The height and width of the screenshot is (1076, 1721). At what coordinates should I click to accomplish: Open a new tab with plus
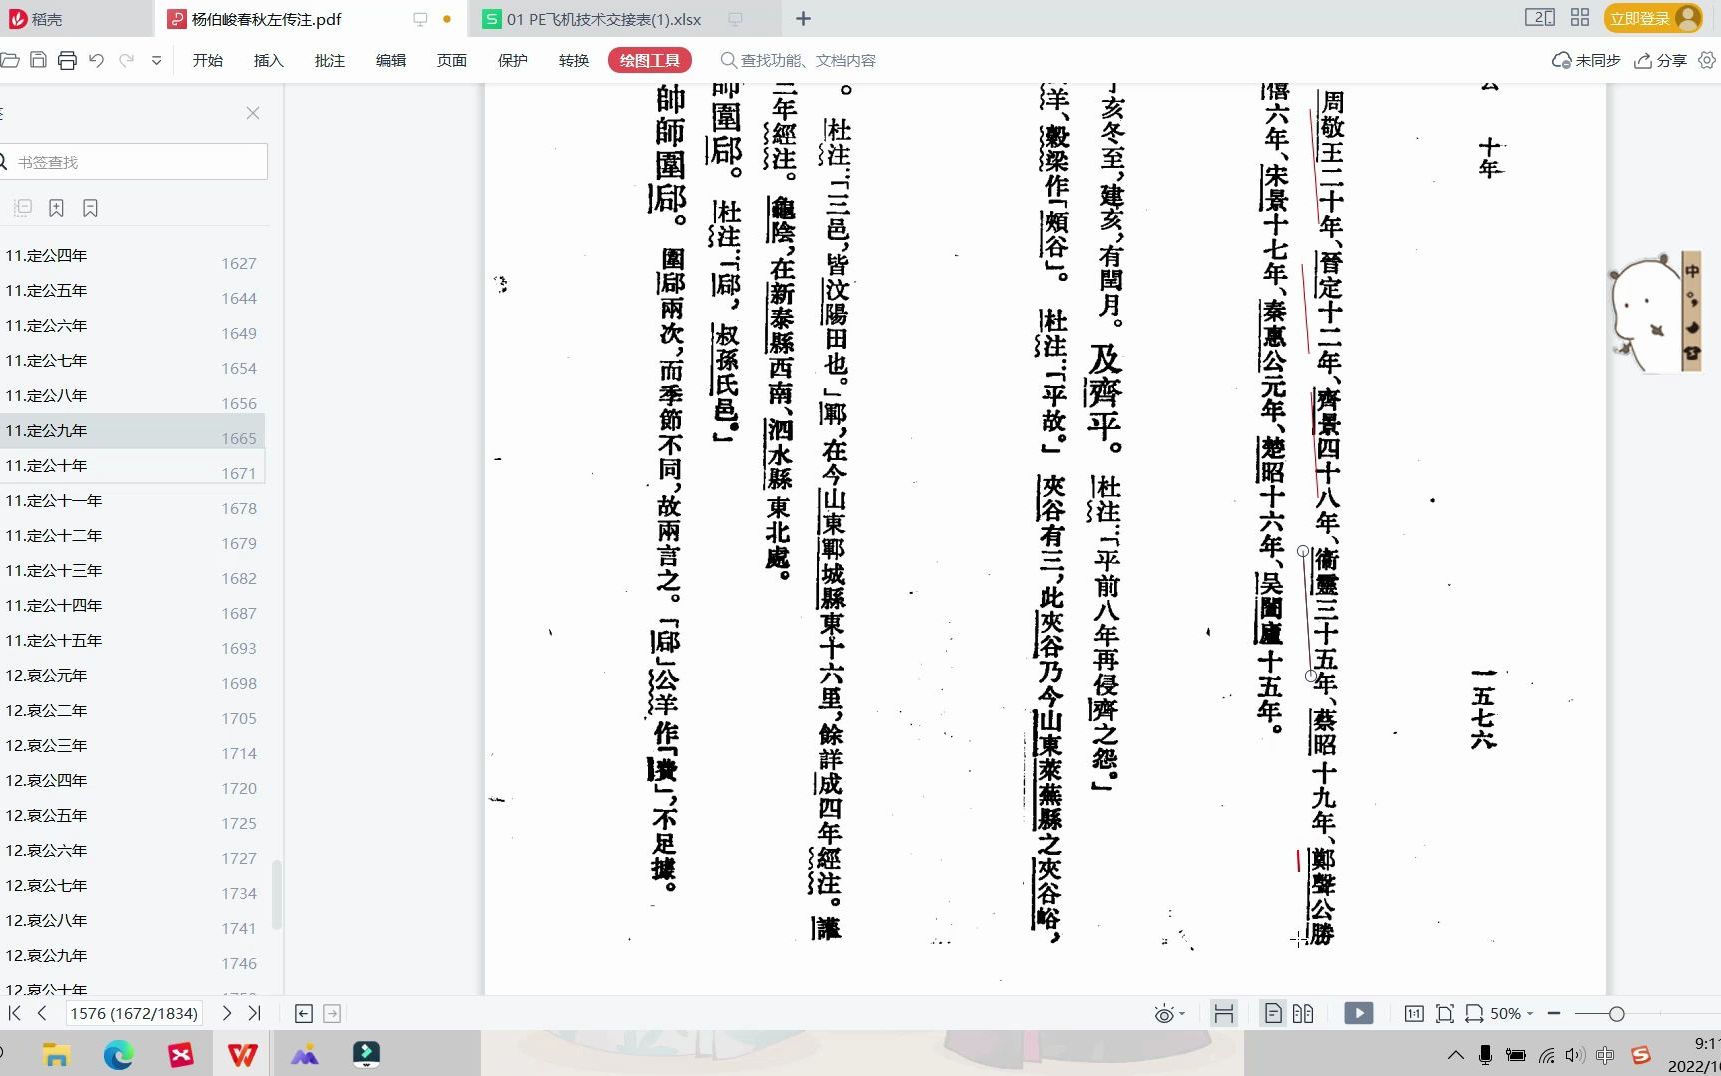coord(803,18)
